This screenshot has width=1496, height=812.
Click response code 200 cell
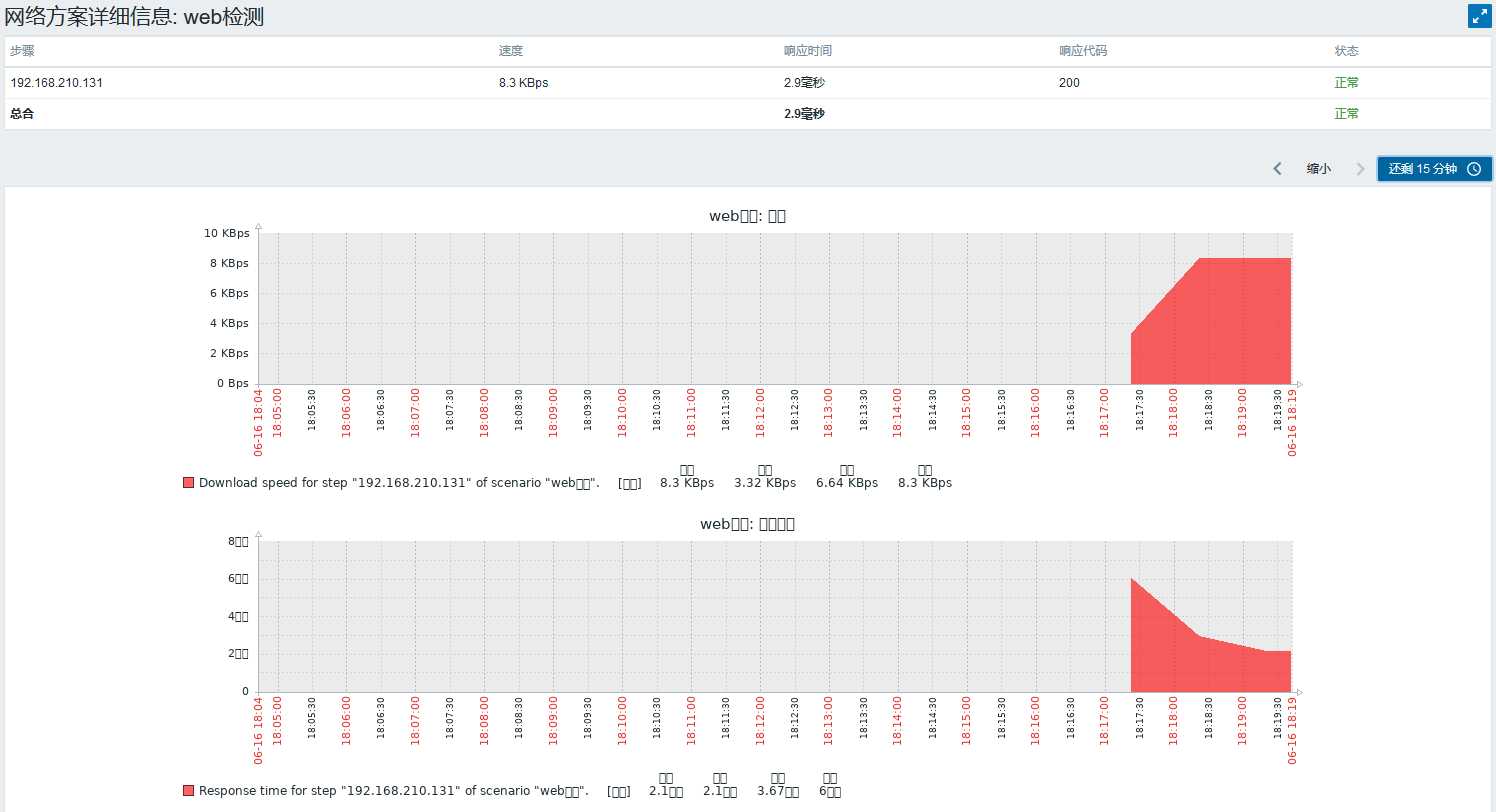1069,83
